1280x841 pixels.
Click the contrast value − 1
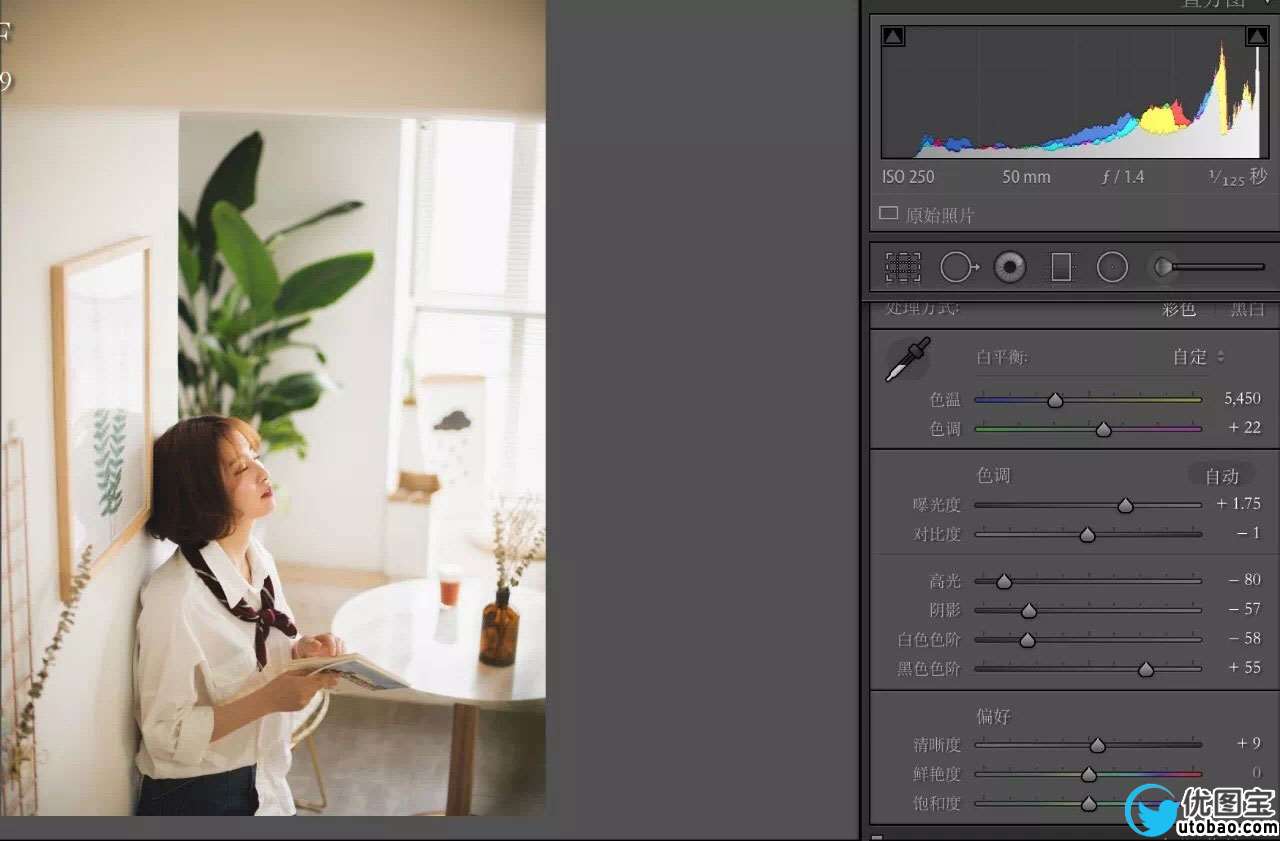pos(1249,533)
